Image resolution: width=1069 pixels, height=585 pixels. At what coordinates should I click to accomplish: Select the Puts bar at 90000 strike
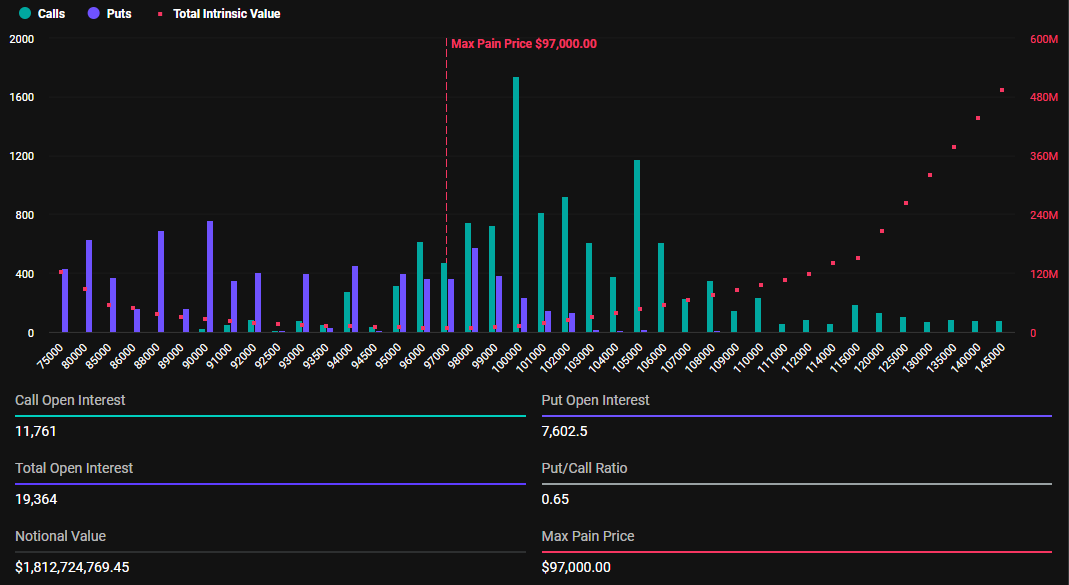tap(210, 277)
